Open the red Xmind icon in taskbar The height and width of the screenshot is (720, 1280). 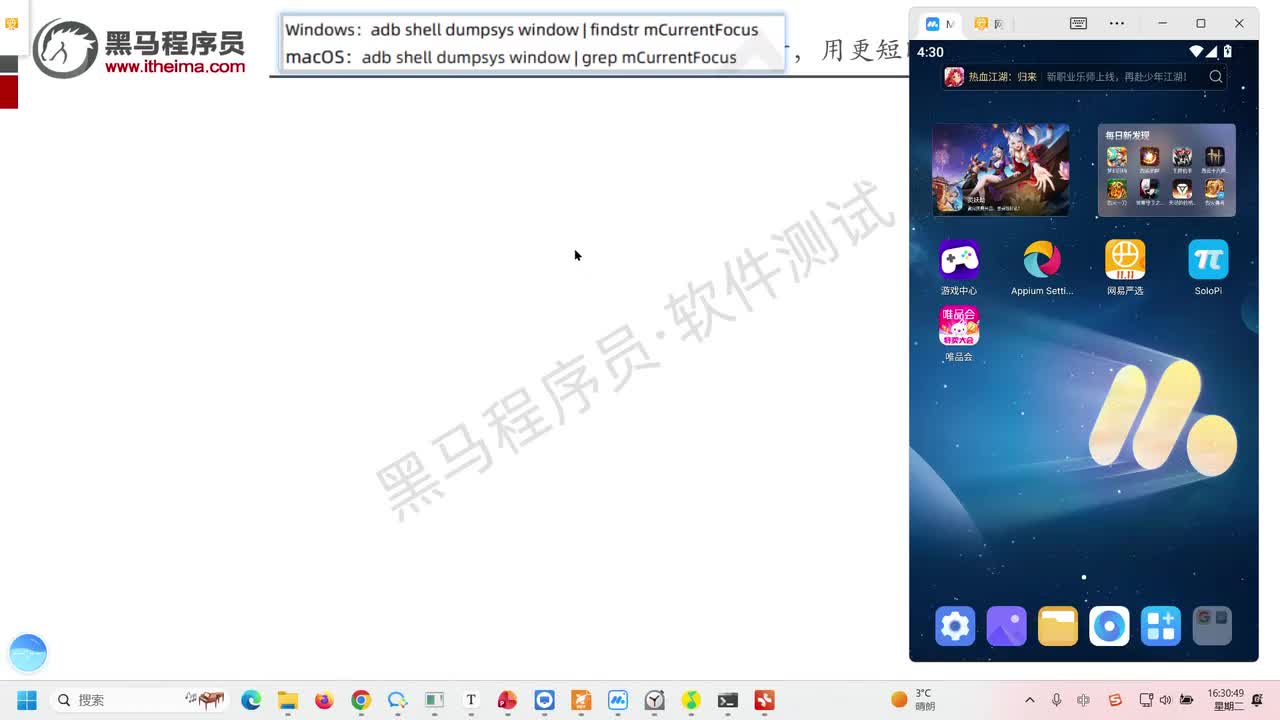coord(764,700)
